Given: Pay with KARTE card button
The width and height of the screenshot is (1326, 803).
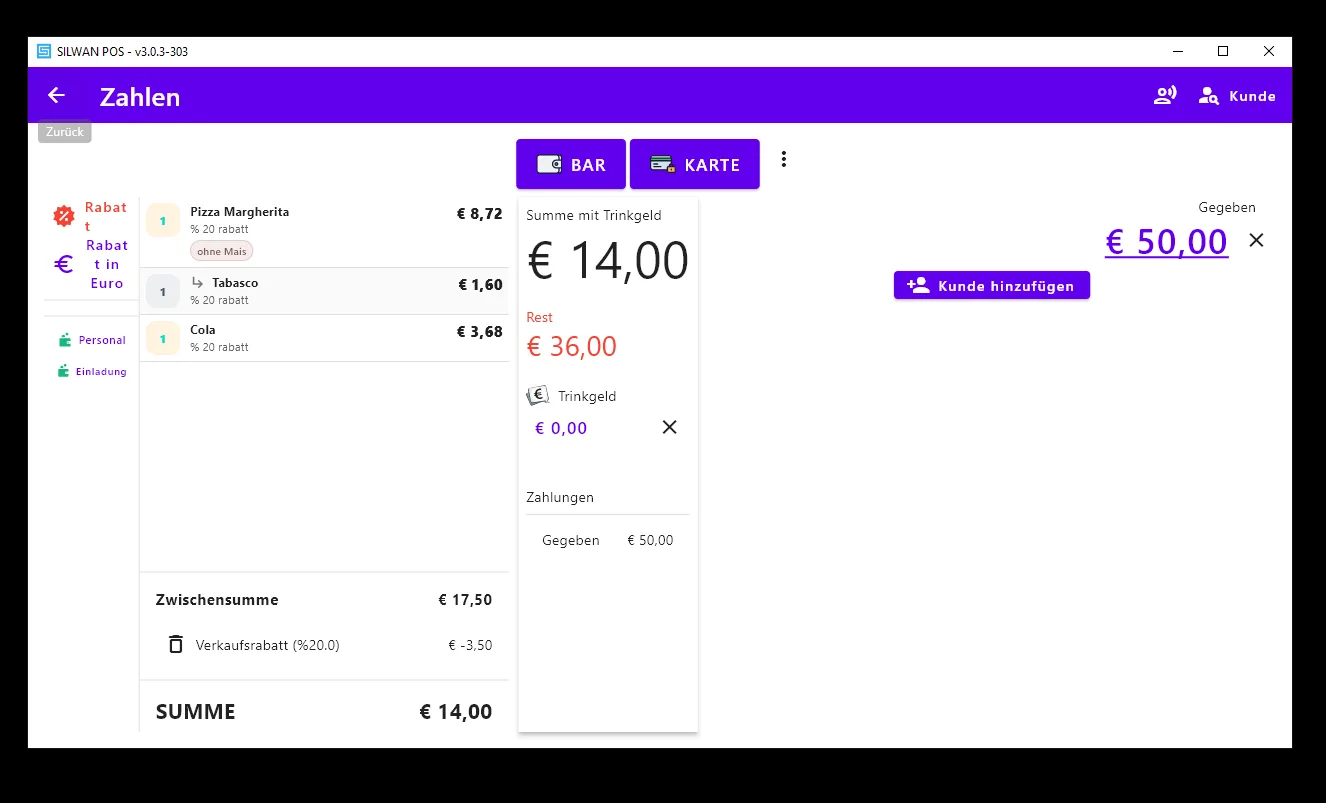Looking at the screenshot, I should [695, 164].
